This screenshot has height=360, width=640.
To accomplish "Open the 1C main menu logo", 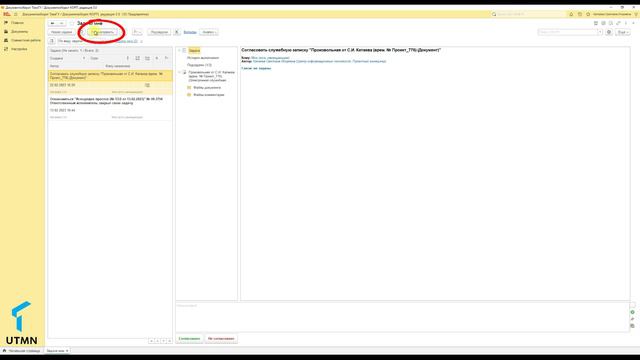I will [7, 14].
